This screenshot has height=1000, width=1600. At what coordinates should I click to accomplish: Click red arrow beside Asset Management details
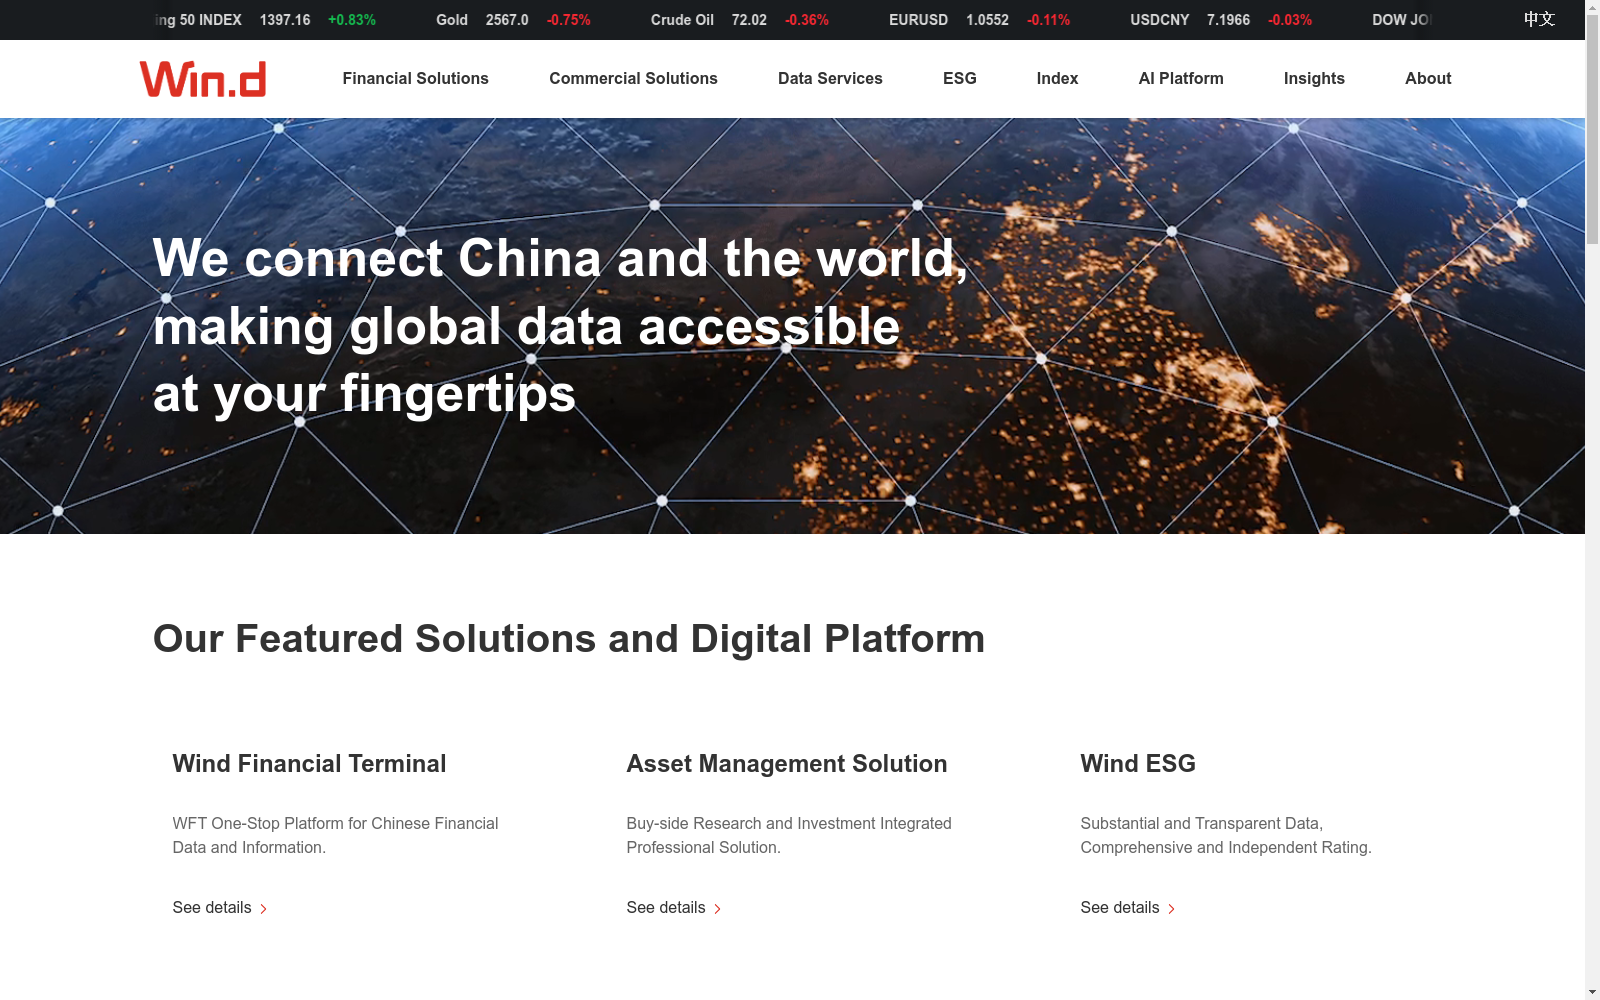pyautogui.click(x=717, y=908)
